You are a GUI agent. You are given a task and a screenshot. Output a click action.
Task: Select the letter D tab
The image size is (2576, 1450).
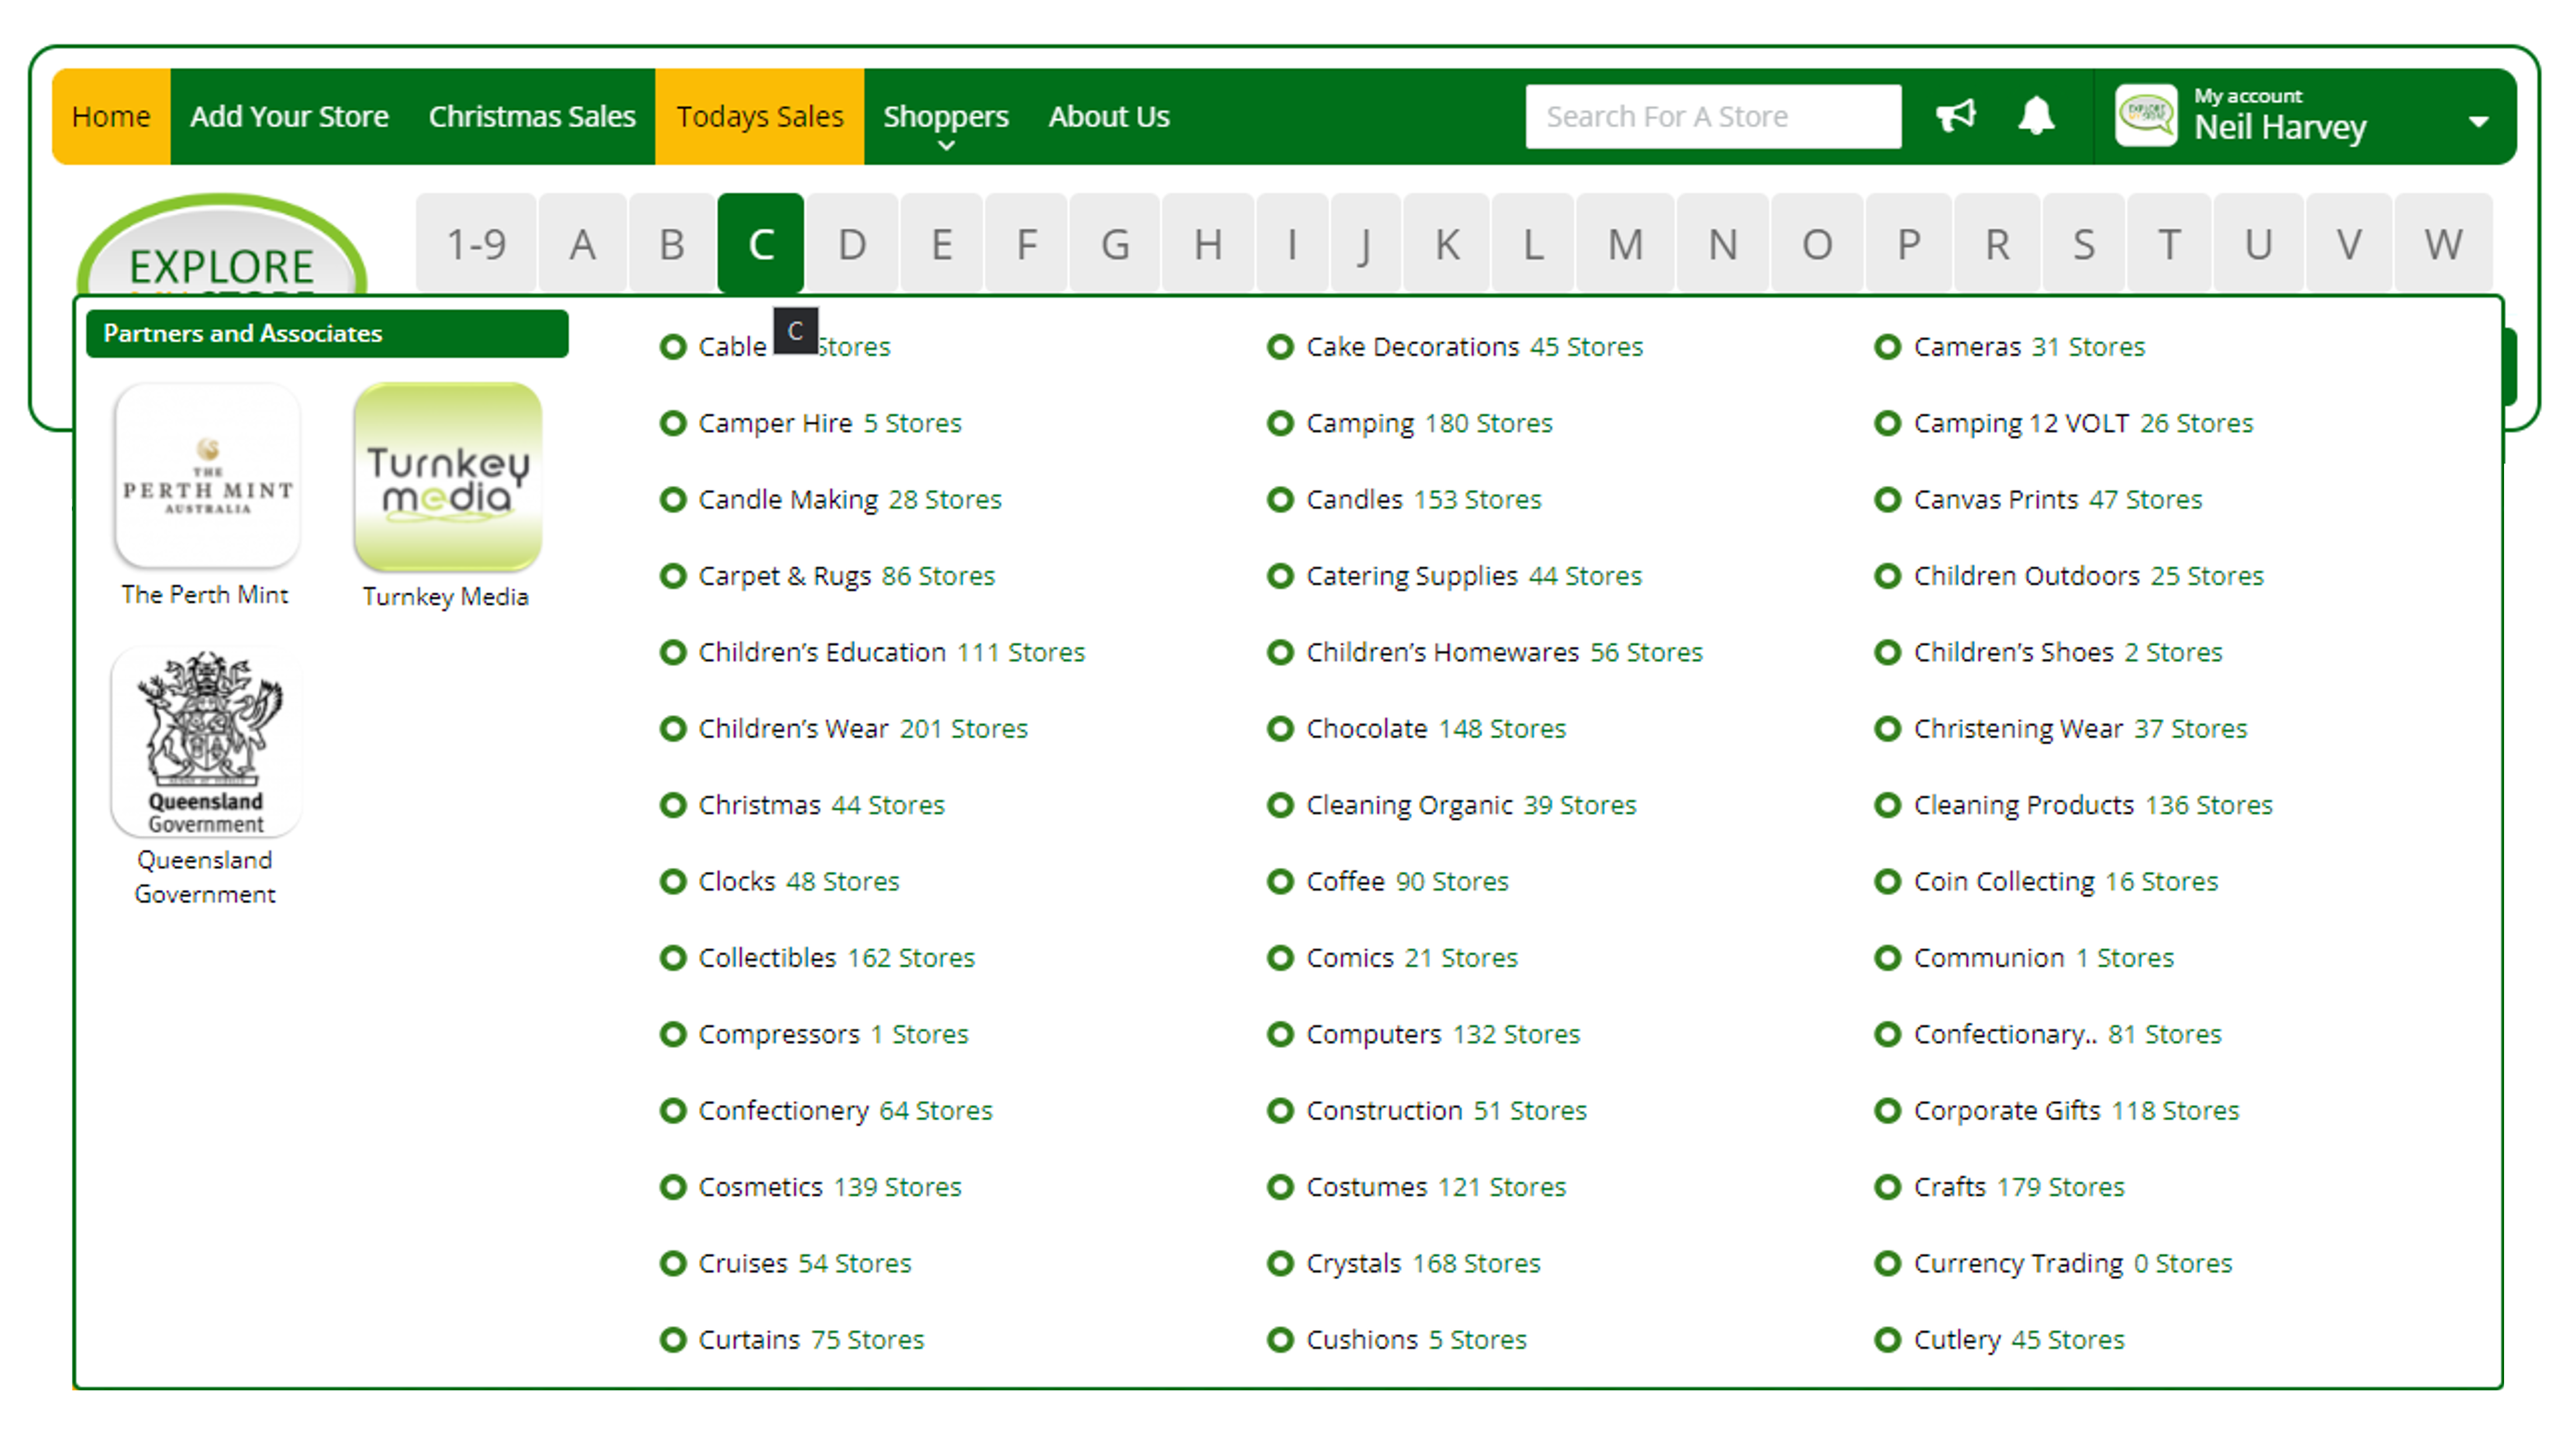coord(851,244)
